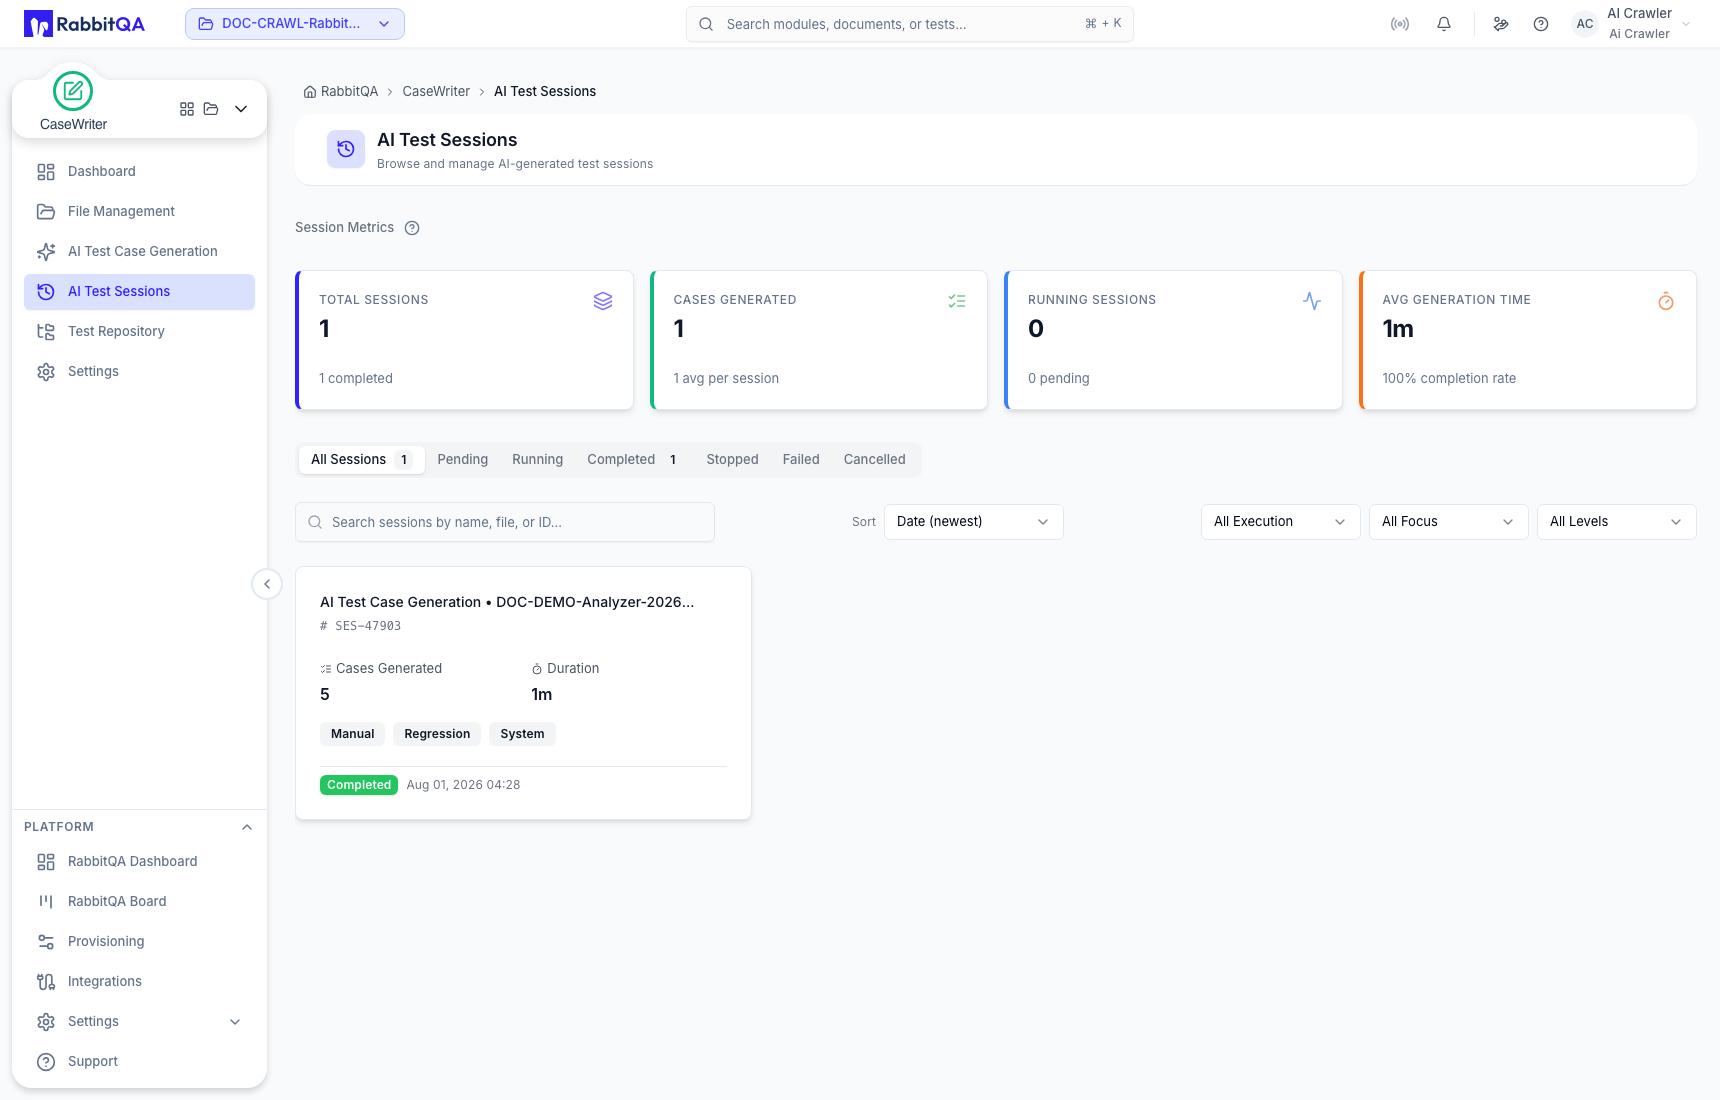This screenshot has width=1720, height=1100.
Task: Click the Cases Generated icon on session card
Action: (x=326, y=669)
